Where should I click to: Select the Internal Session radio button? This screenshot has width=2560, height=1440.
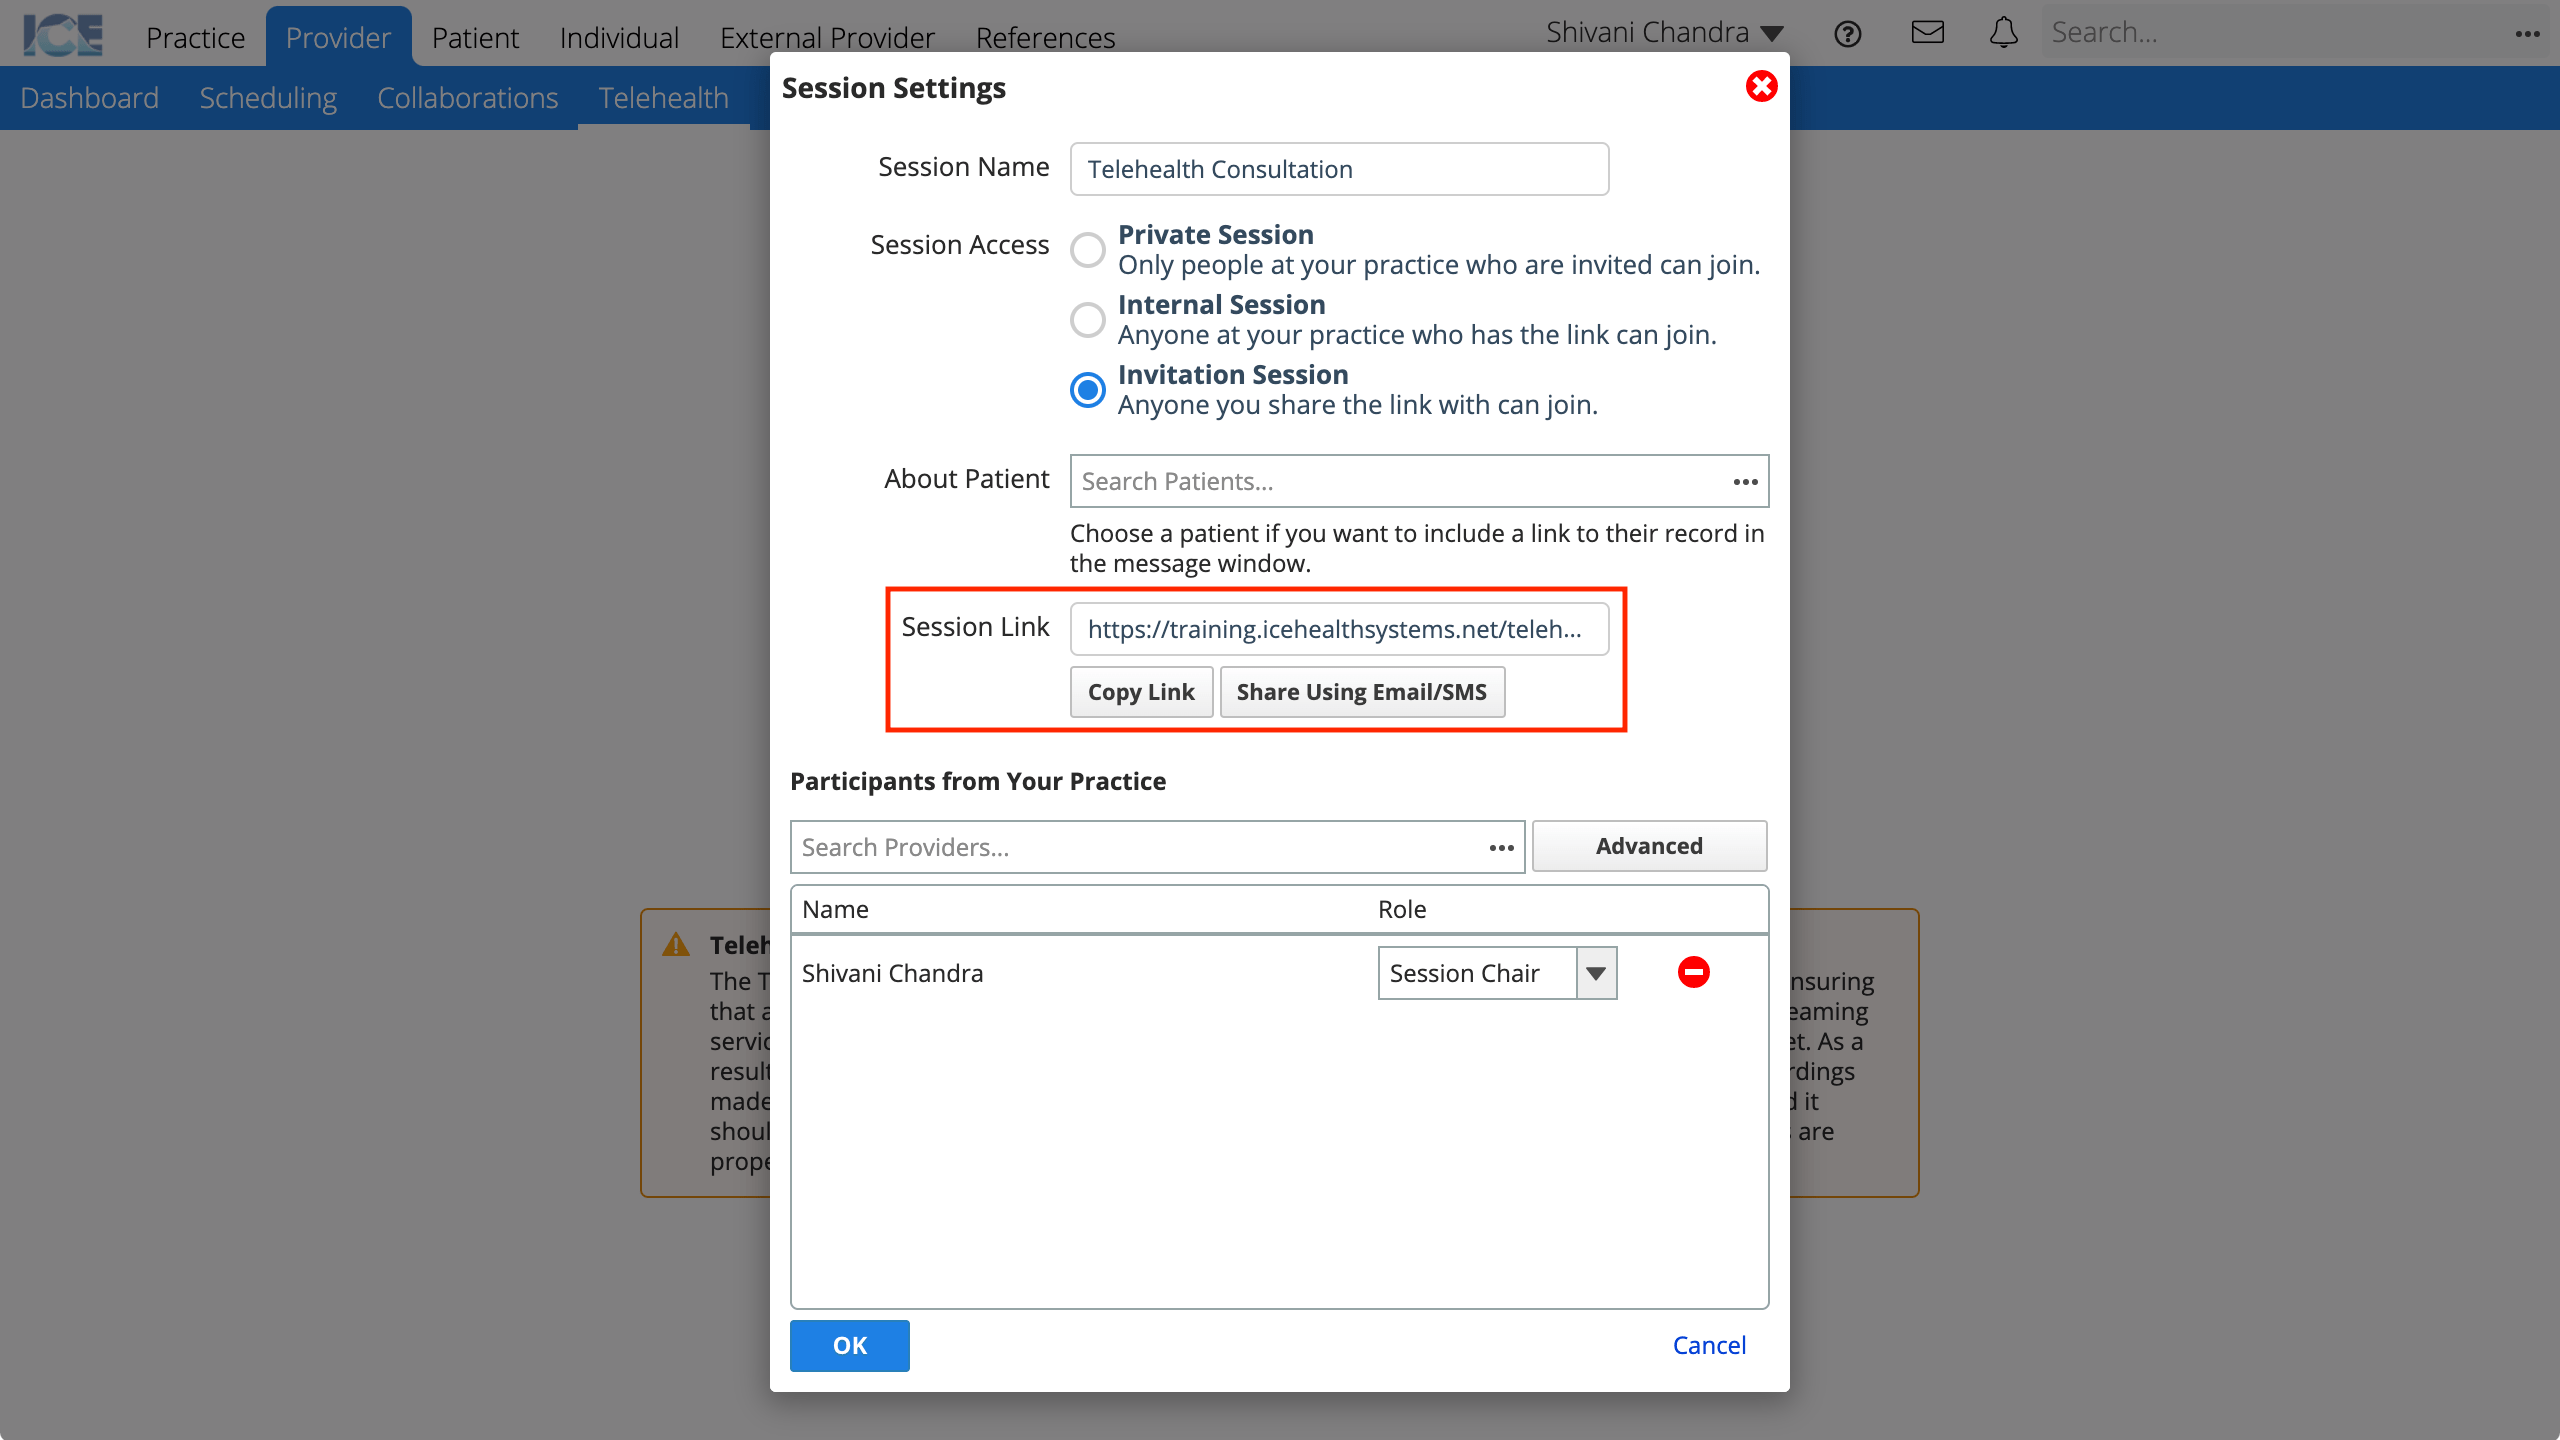[1088, 318]
